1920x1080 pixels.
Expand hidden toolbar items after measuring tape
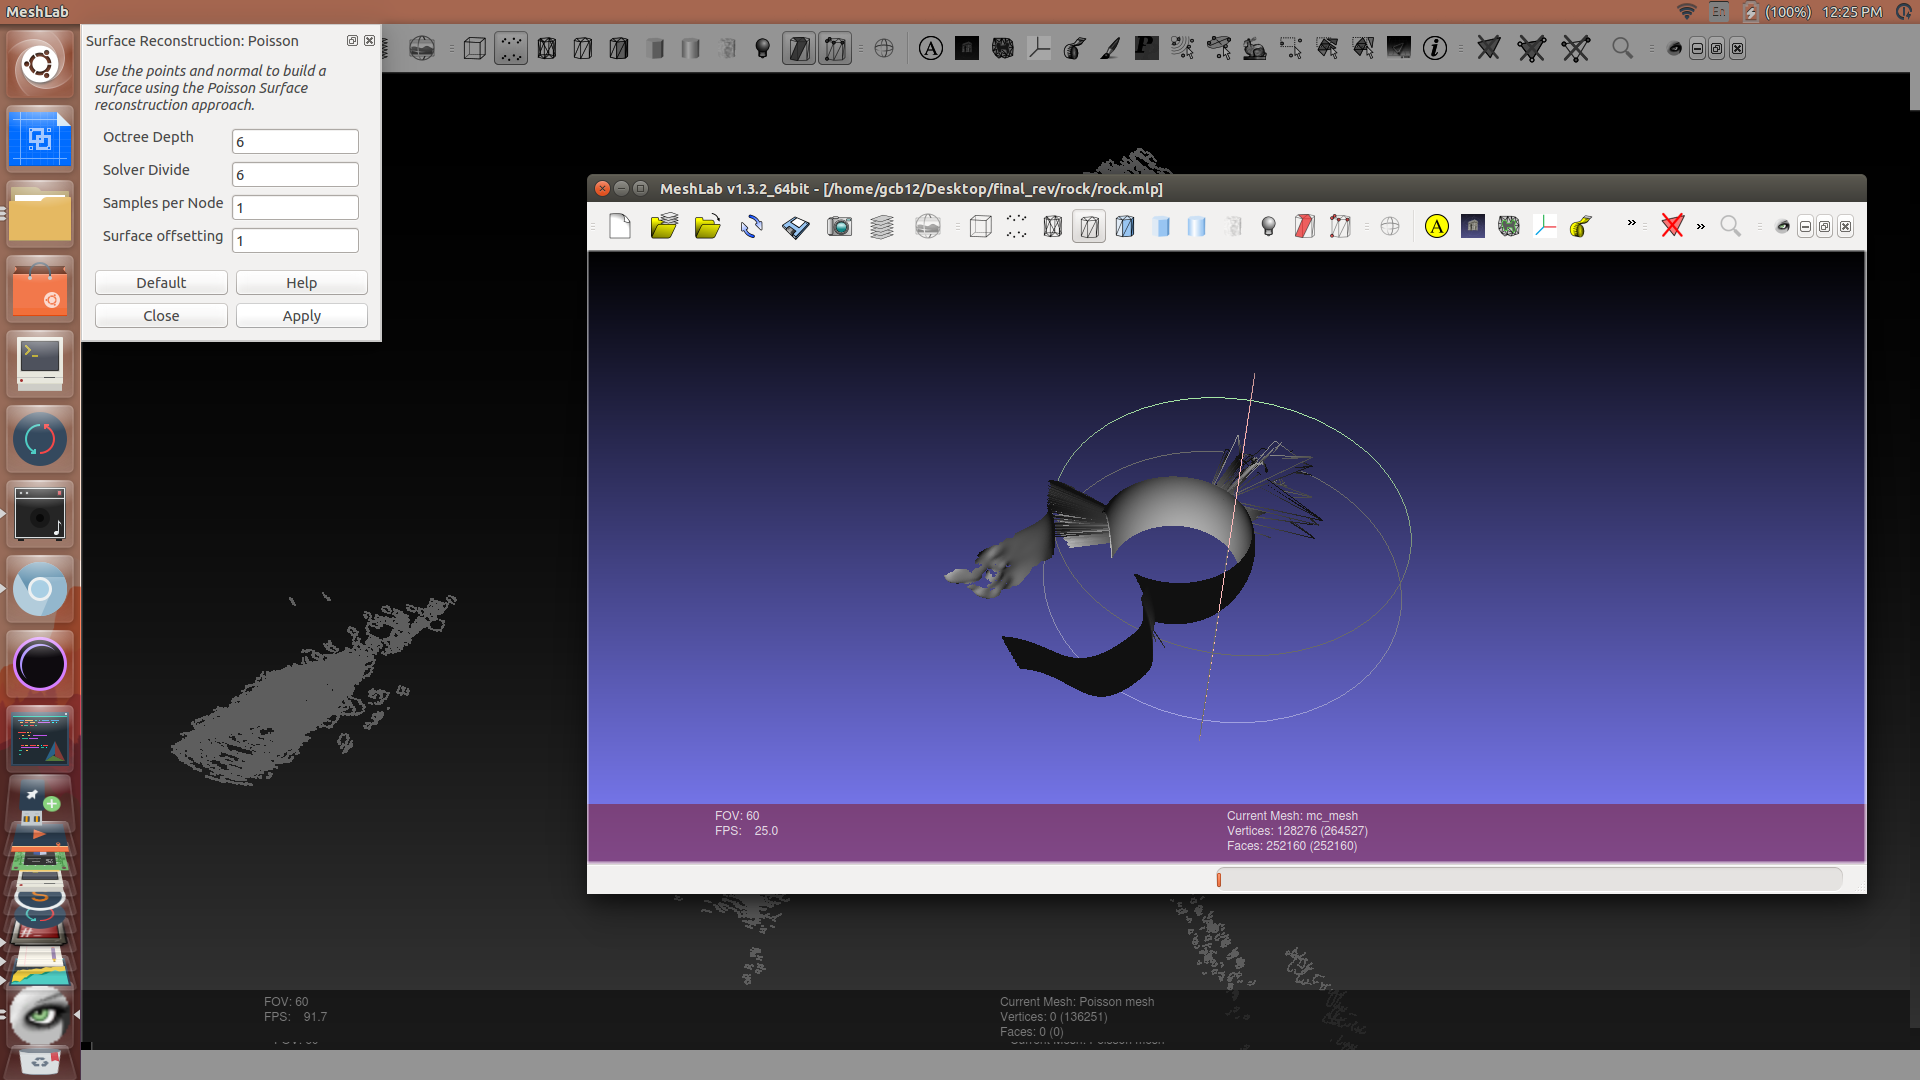tap(1631, 223)
